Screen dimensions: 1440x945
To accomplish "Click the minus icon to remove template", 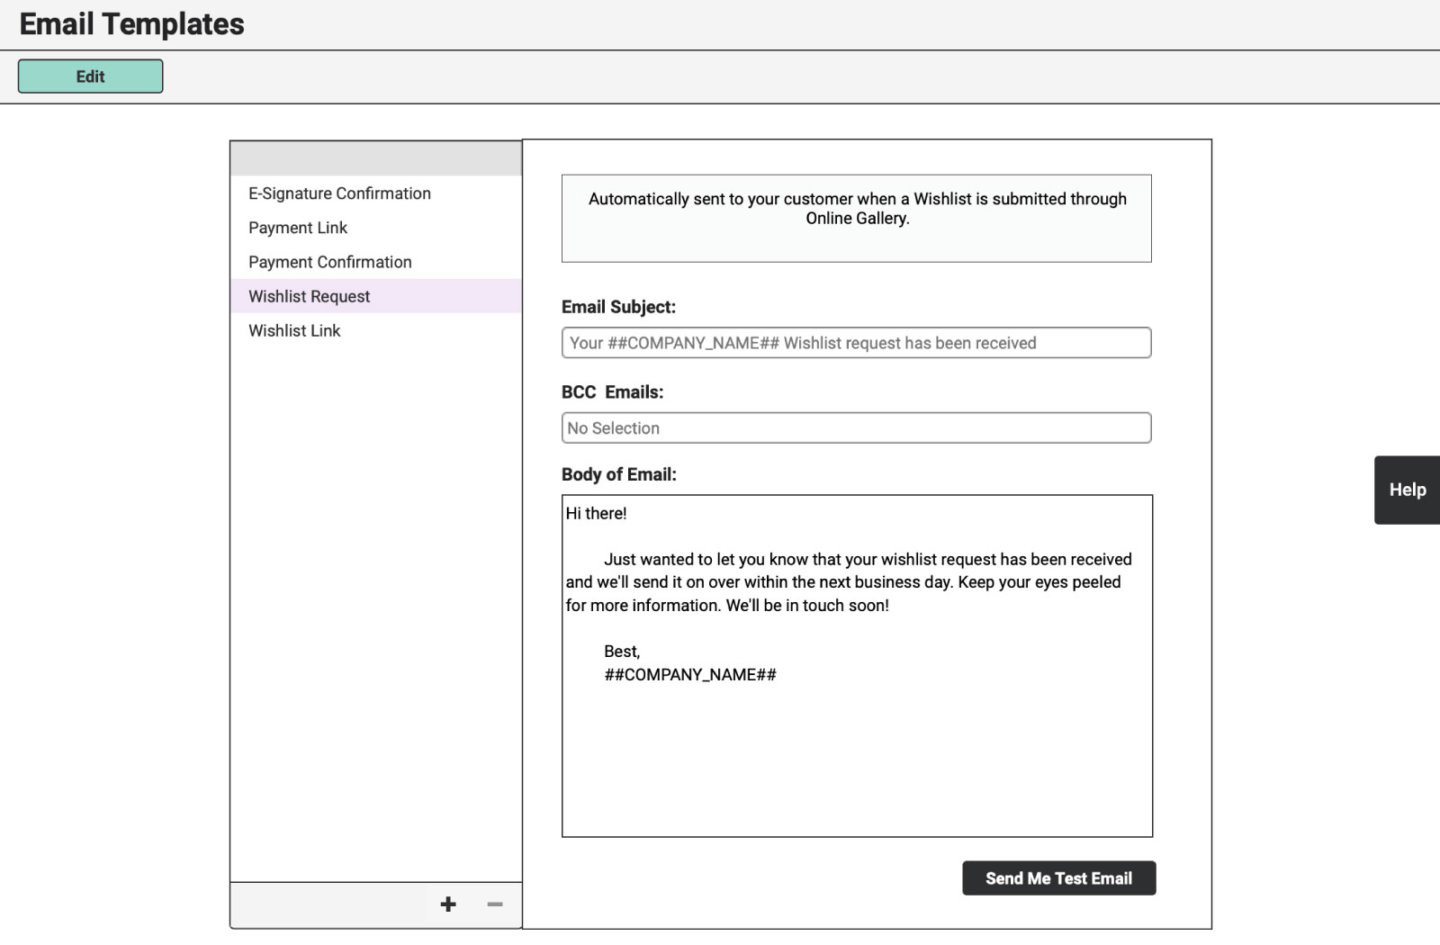I will click(x=494, y=904).
